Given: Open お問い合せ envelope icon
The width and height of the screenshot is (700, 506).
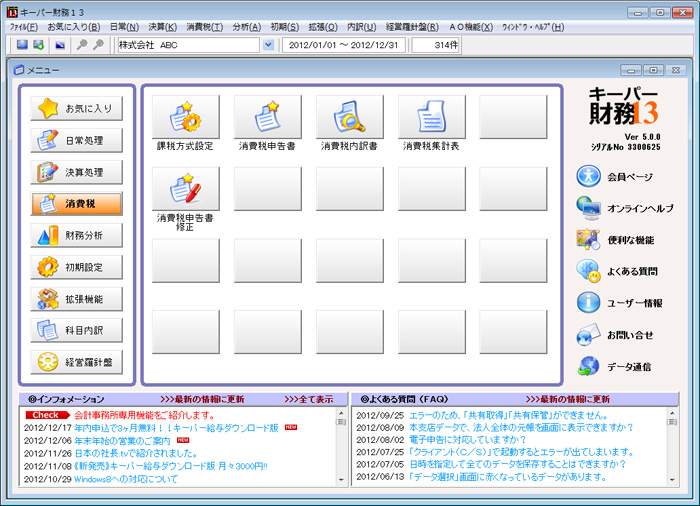Looking at the screenshot, I should (x=588, y=335).
